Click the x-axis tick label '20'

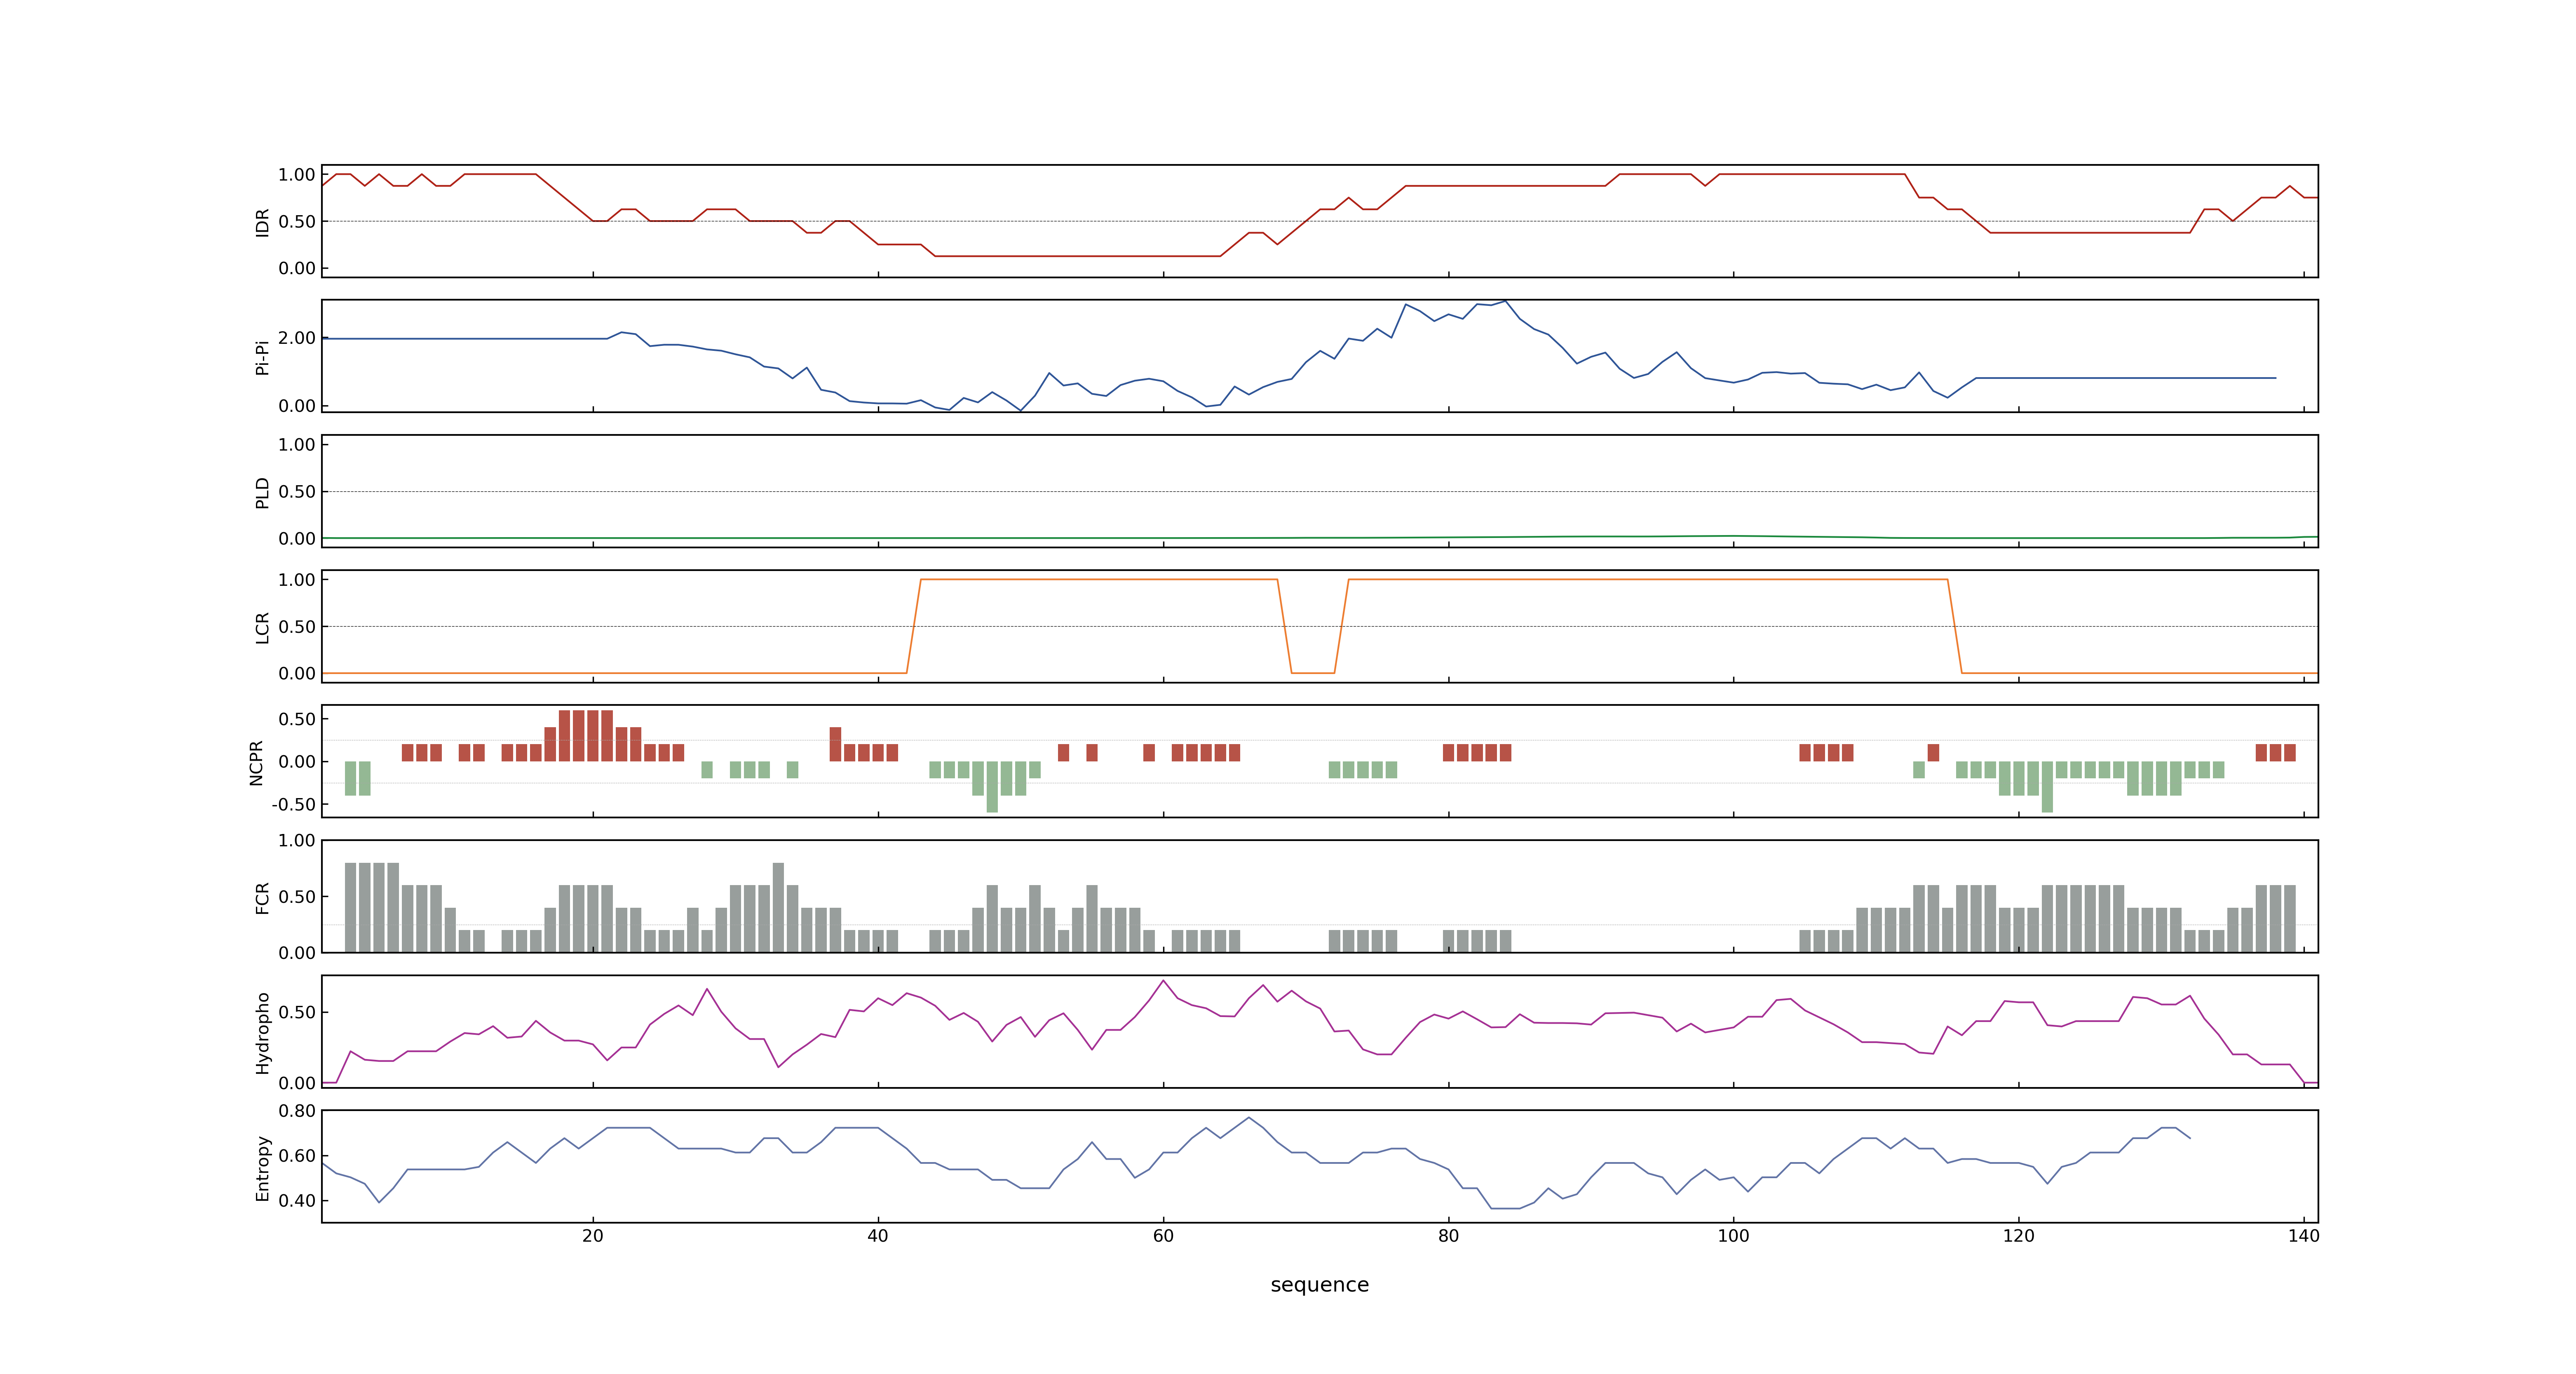pyautogui.click(x=593, y=1235)
